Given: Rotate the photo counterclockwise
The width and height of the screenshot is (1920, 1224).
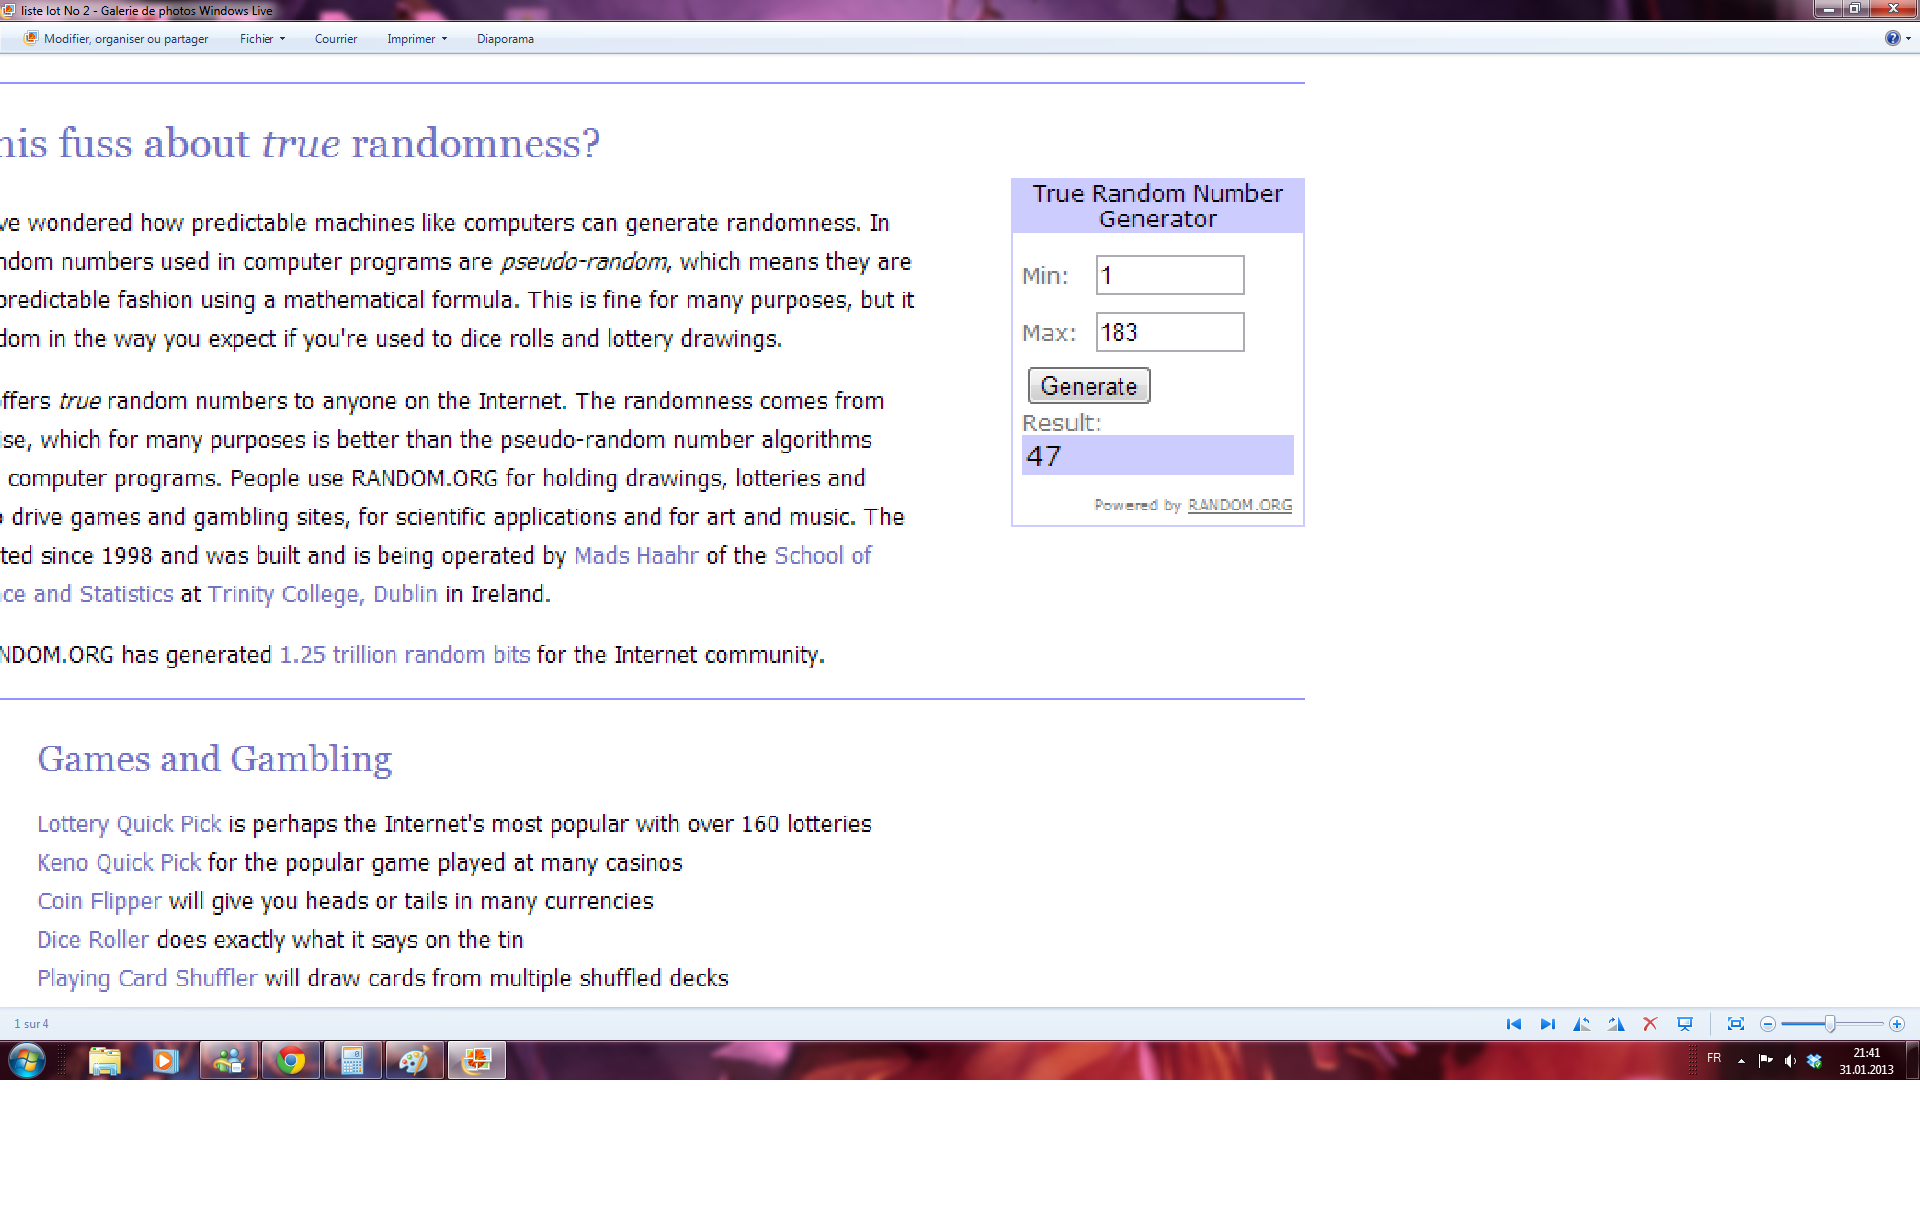Looking at the screenshot, I should point(1581,1024).
